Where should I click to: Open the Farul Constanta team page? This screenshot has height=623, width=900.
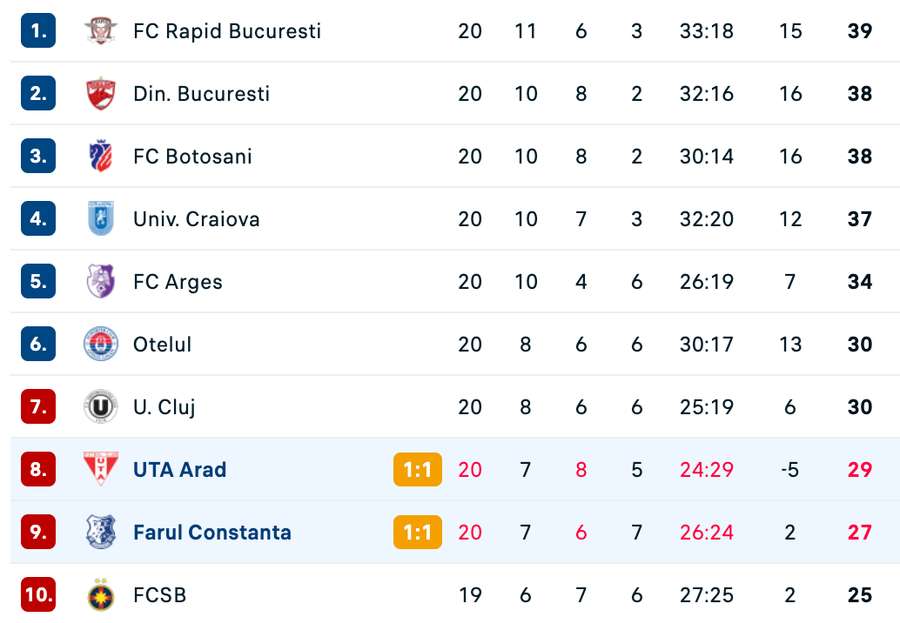(211, 532)
